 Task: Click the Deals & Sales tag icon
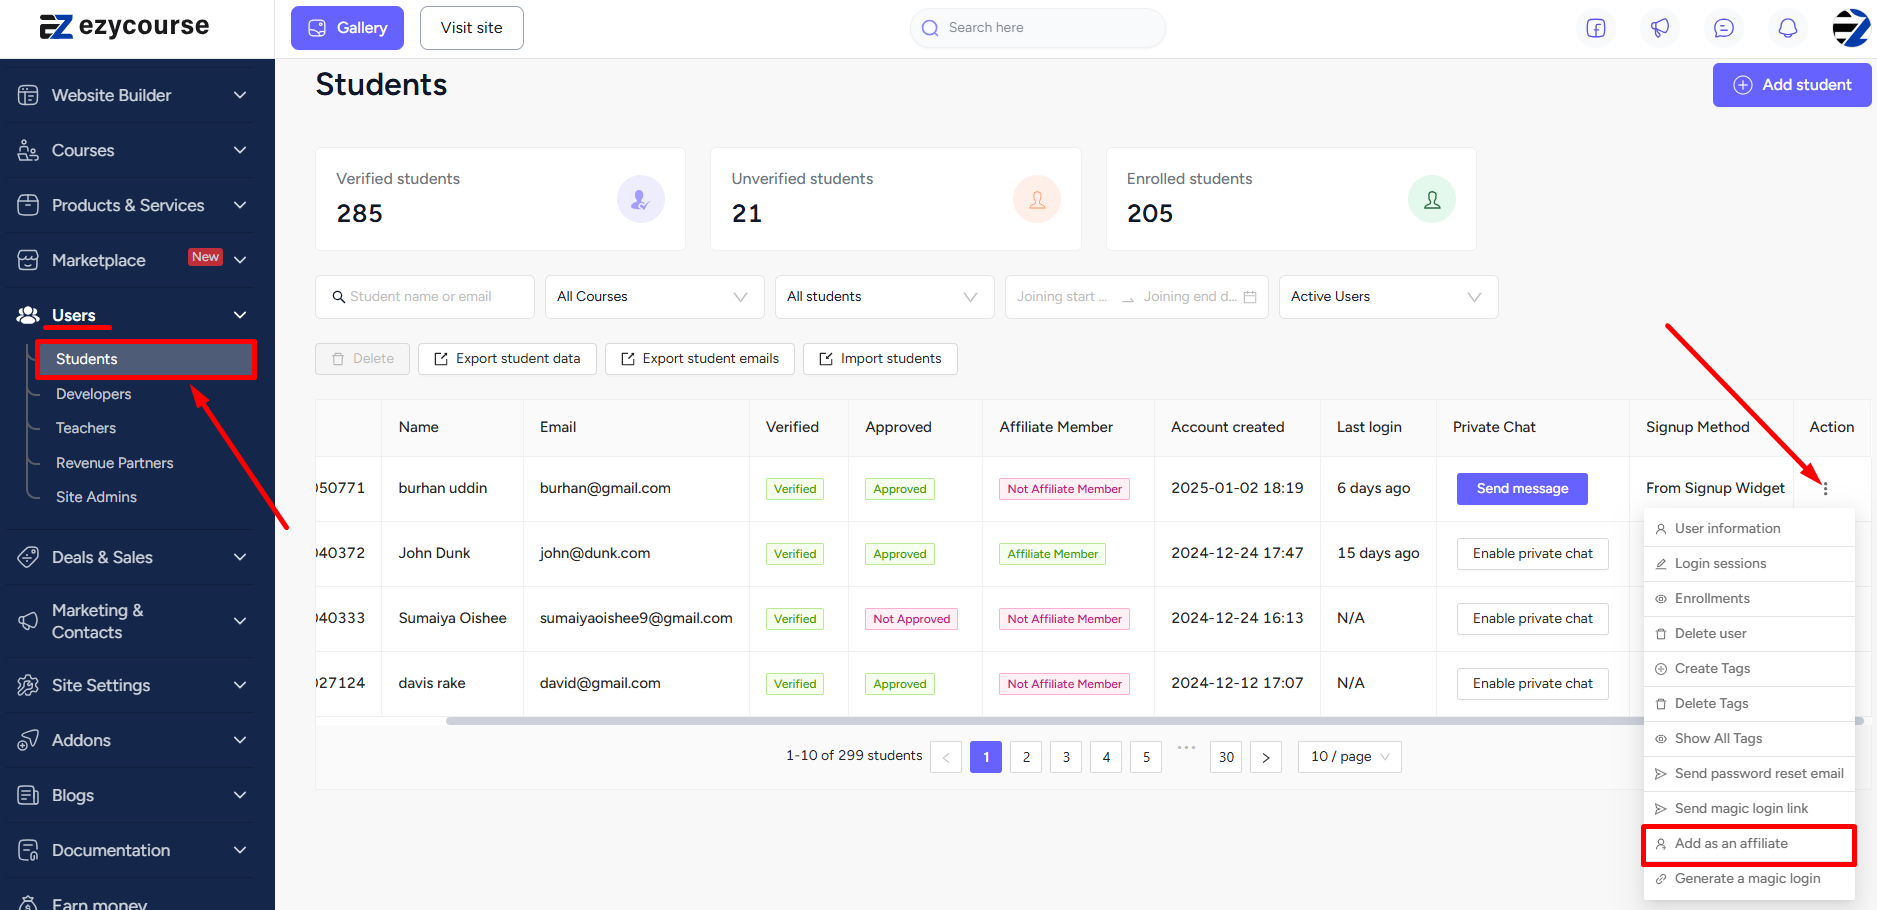28,557
